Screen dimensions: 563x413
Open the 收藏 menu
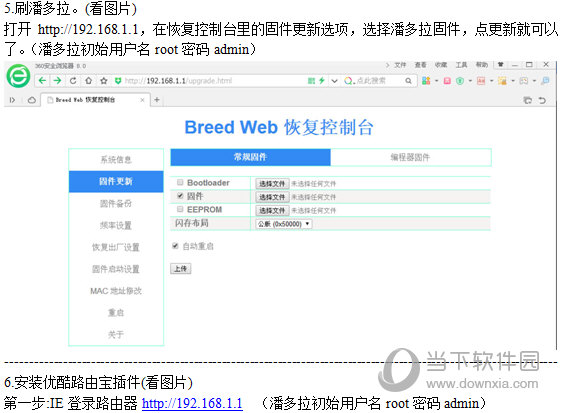[441, 65]
